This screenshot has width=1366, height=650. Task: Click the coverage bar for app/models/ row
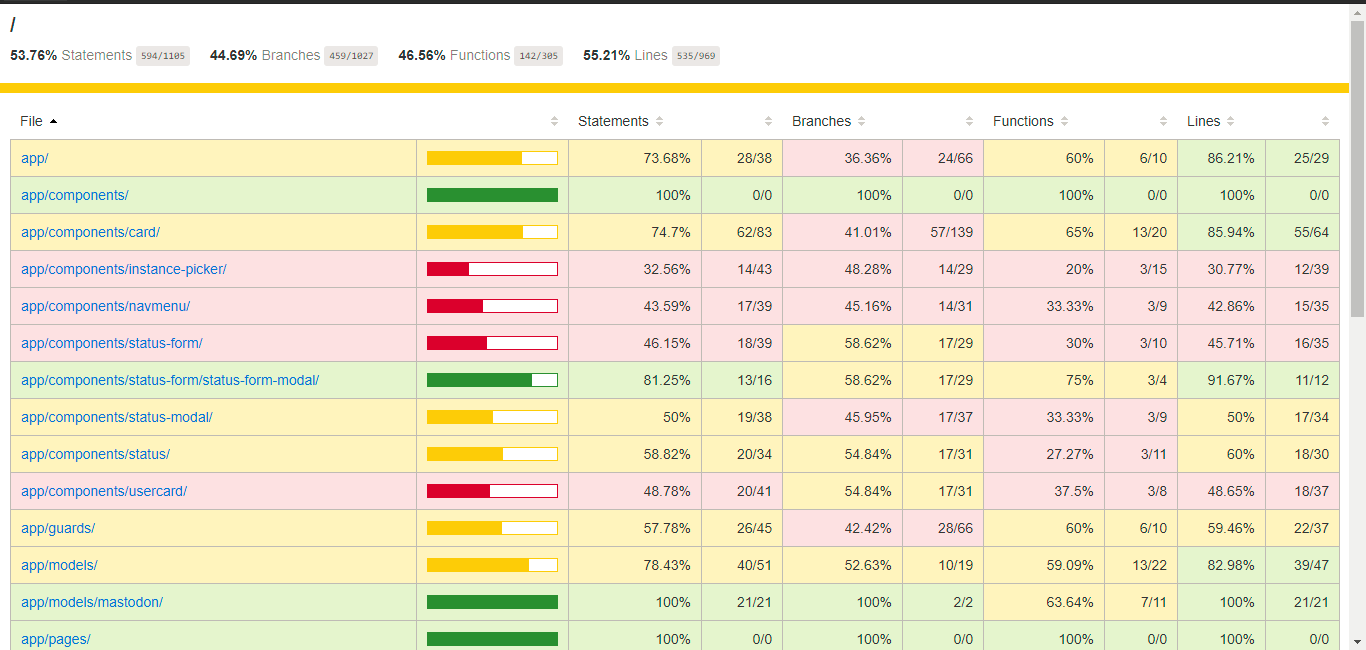[492, 565]
